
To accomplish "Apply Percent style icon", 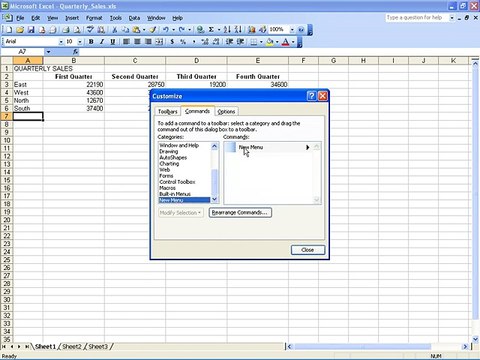I will (x=183, y=42).
